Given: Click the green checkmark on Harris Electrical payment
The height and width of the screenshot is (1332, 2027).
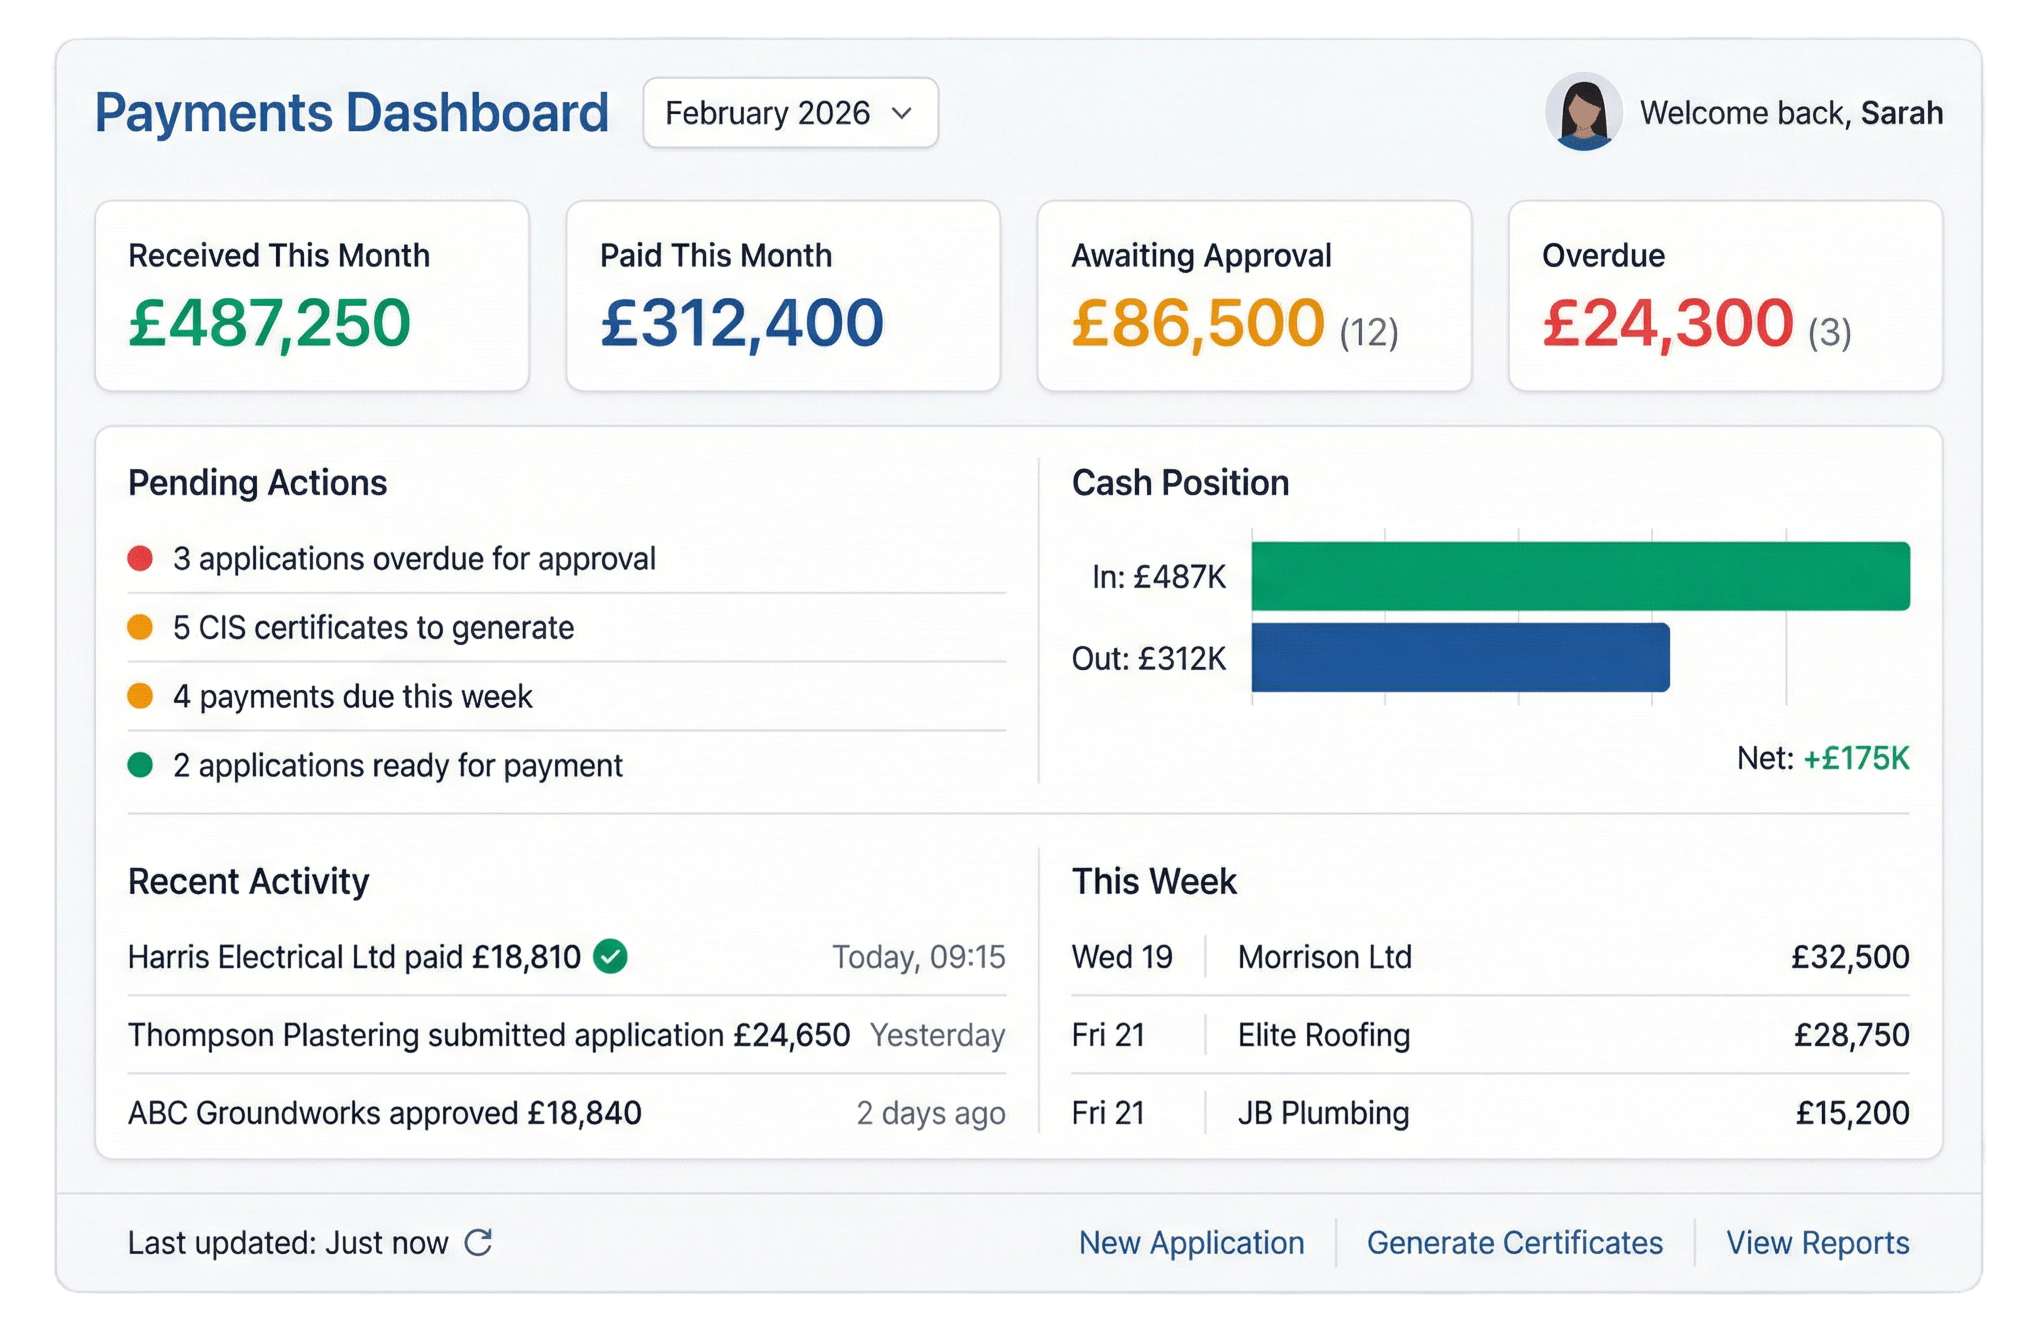Looking at the screenshot, I should tap(609, 957).
